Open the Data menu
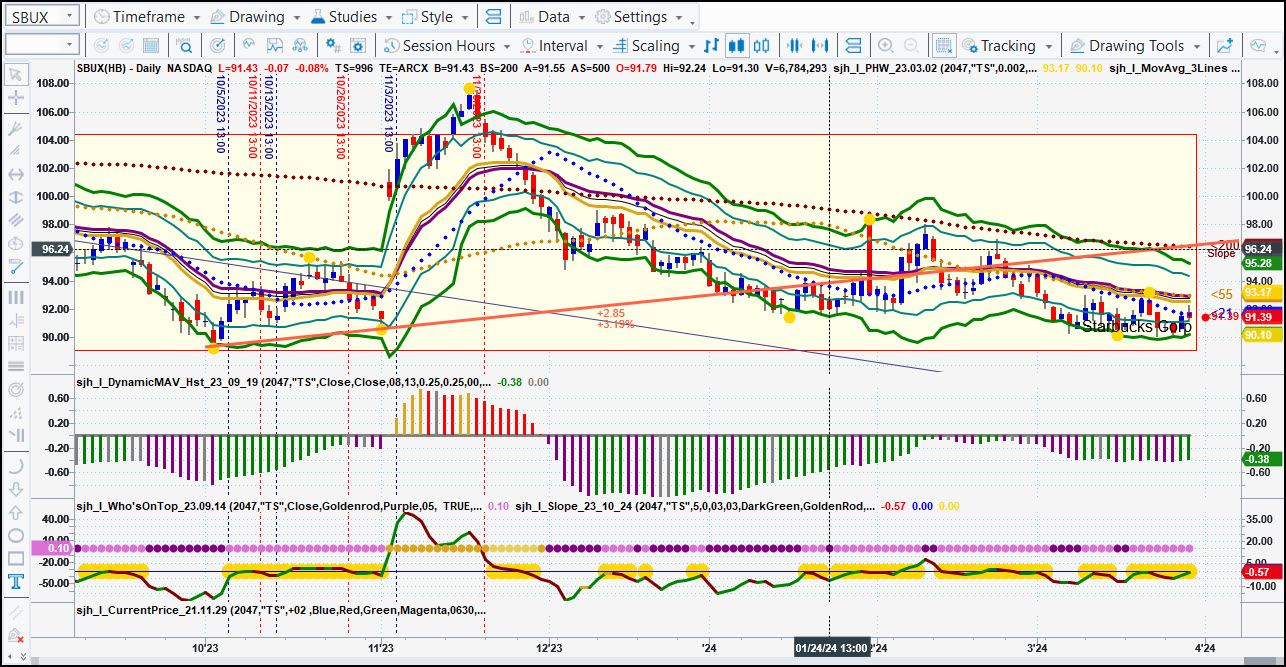 (x=551, y=17)
